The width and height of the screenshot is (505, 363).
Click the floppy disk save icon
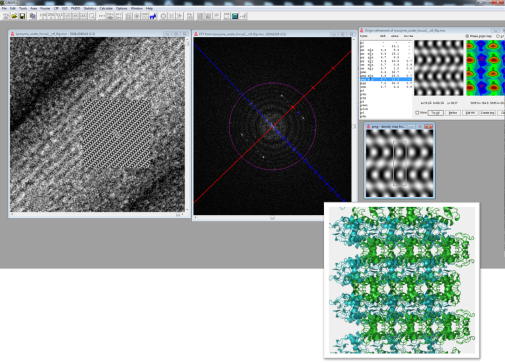(x=22, y=16)
